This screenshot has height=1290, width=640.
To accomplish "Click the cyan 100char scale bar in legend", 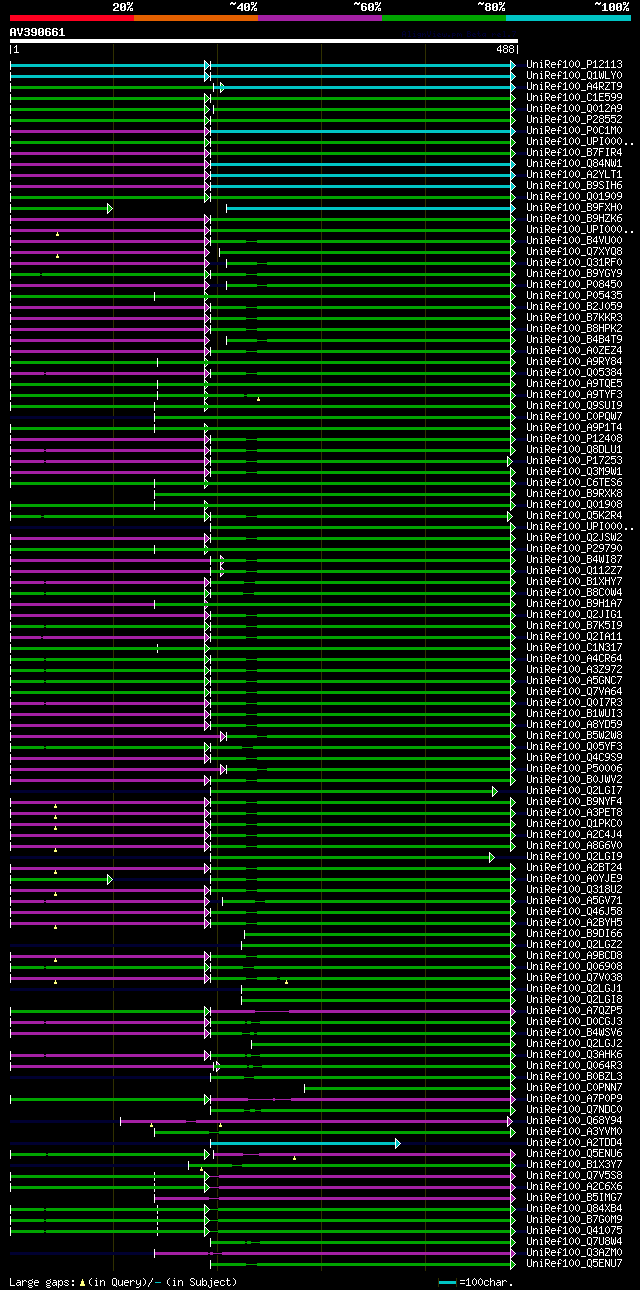I will pyautogui.click(x=447, y=1282).
